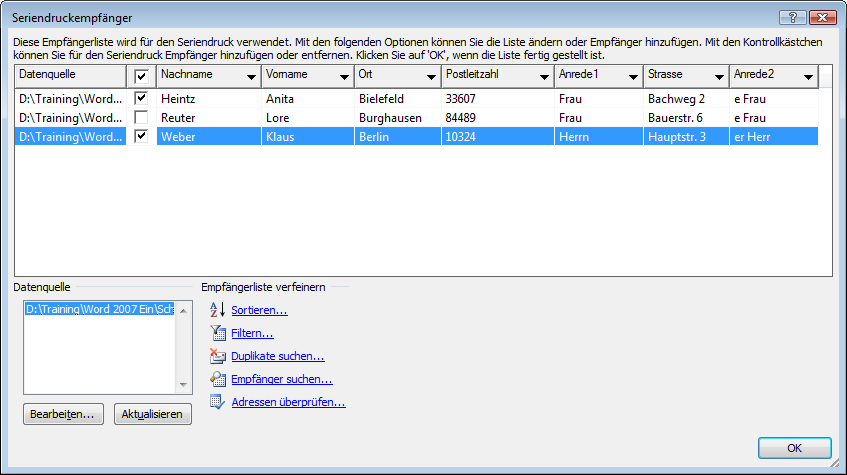This screenshot has height=475, width=847.
Task: Click the Berlin cell in Ort column
Action: click(x=398, y=136)
